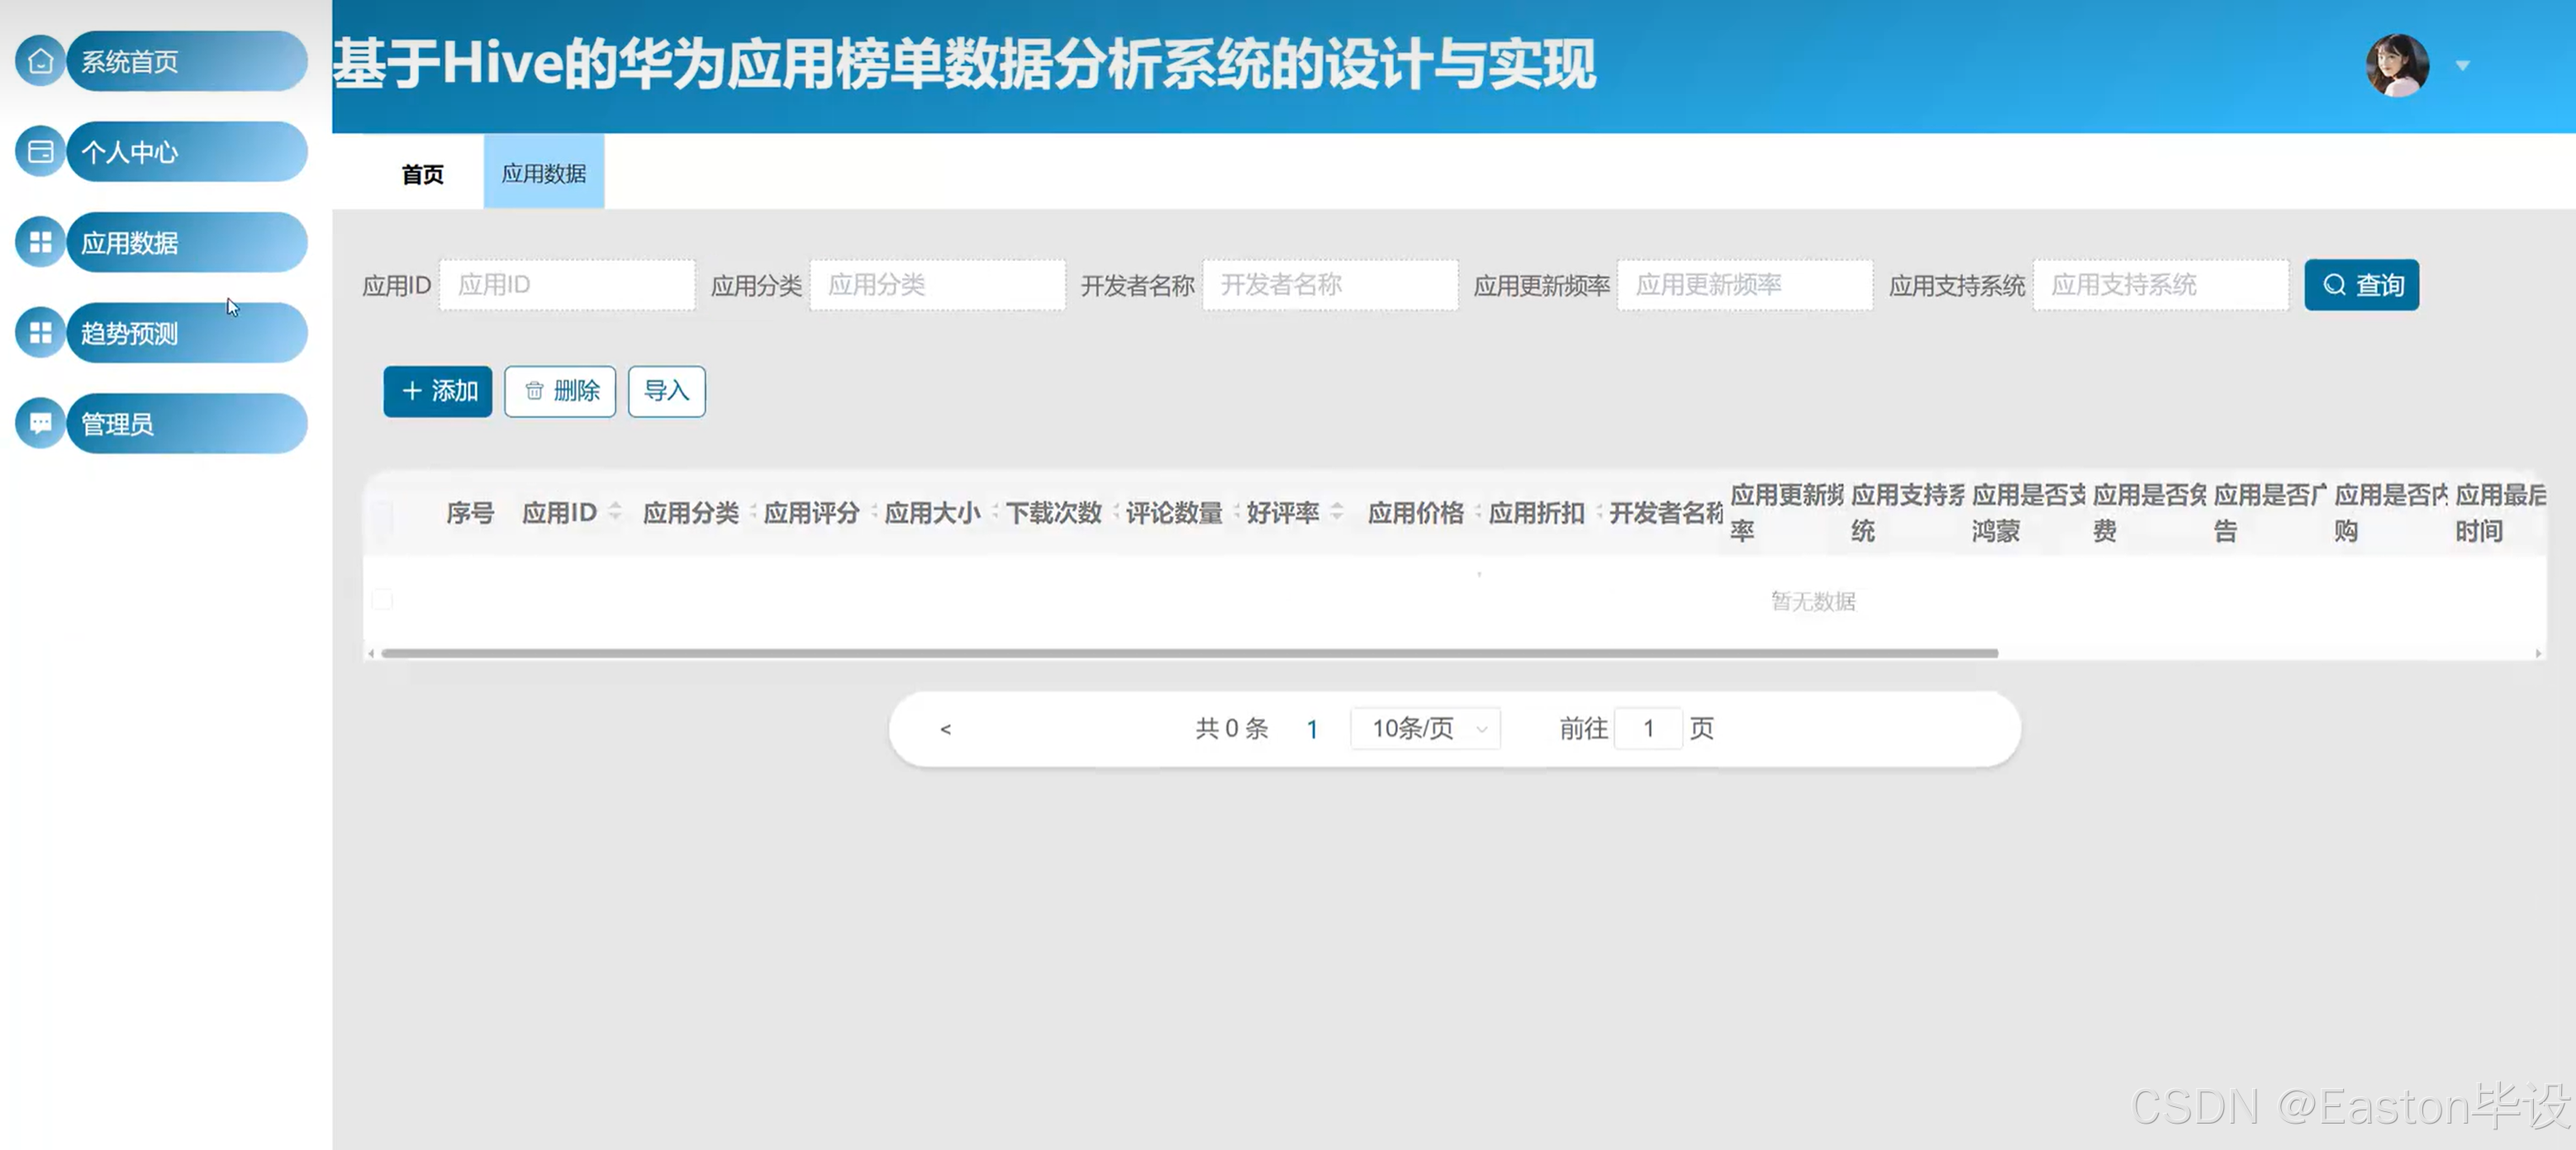Click sort arrows next to 应用折扣 header
Image resolution: width=2576 pixels, height=1150 pixels.
coord(1598,512)
